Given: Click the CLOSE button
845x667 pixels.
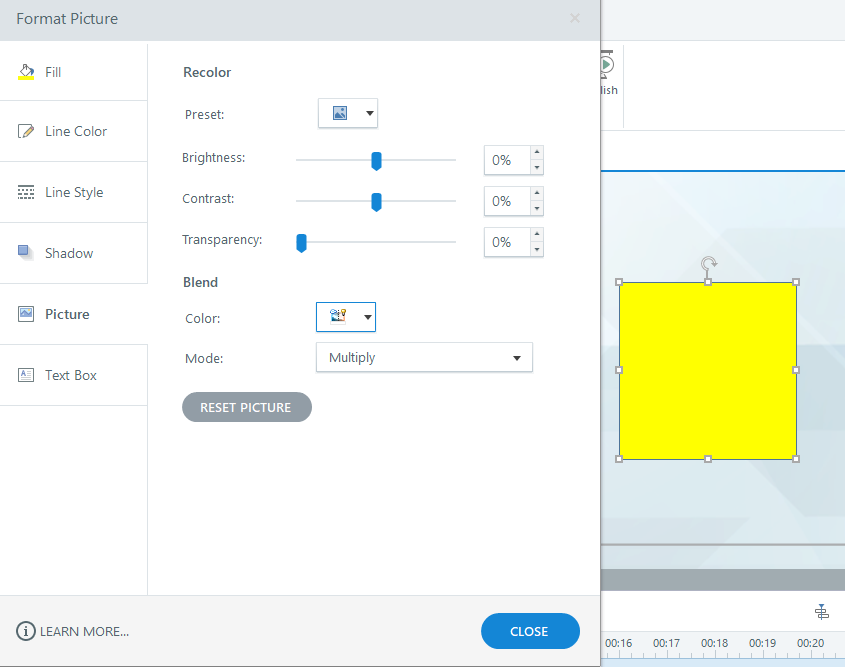Looking at the screenshot, I should click(530, 631).
